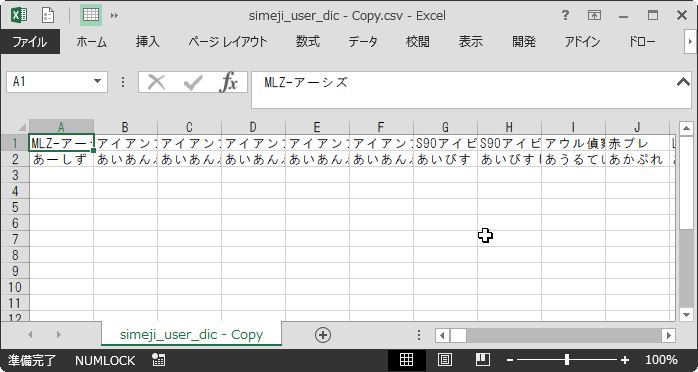Click previous sheet navigation arrow
The height and width of the screenshot is (372, 698).
pos(30,335)
